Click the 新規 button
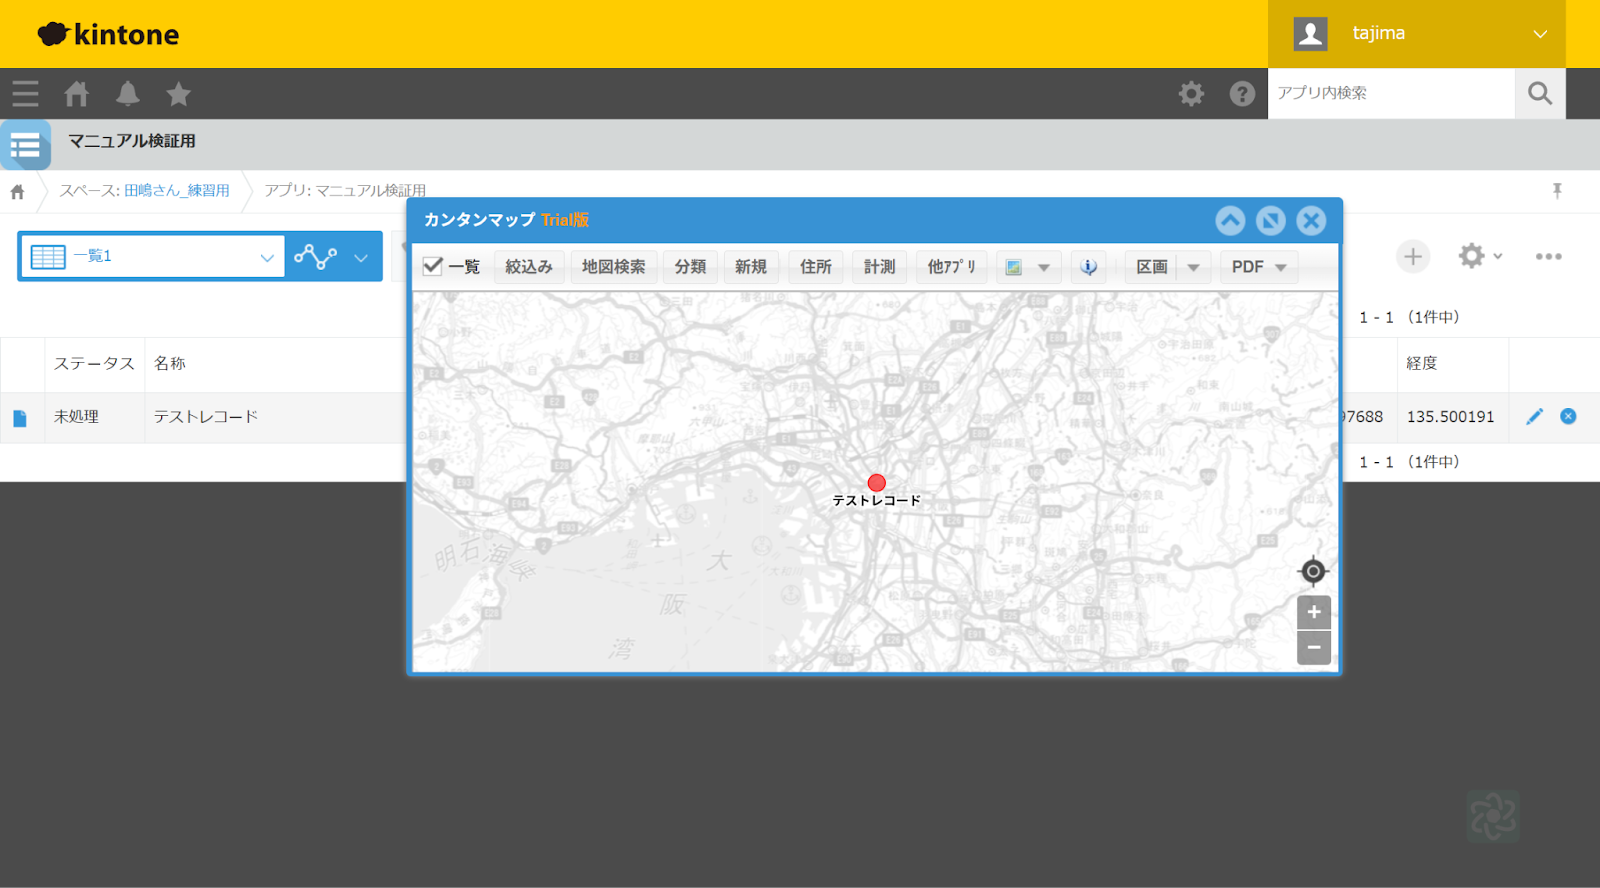Image resolution: width=1600 pixels, height=888 pixels. pyautogui.click(x=751, y=267)
